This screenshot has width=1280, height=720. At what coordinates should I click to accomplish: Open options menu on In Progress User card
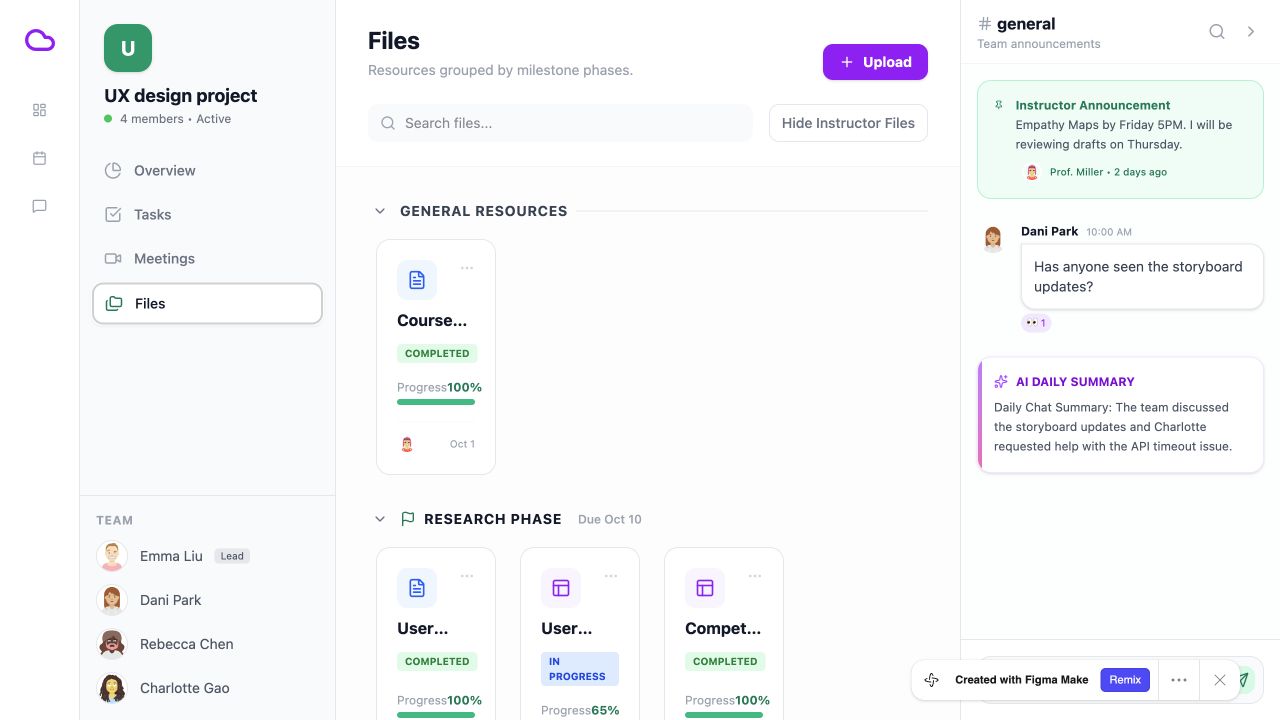click(x=611, y=576)
